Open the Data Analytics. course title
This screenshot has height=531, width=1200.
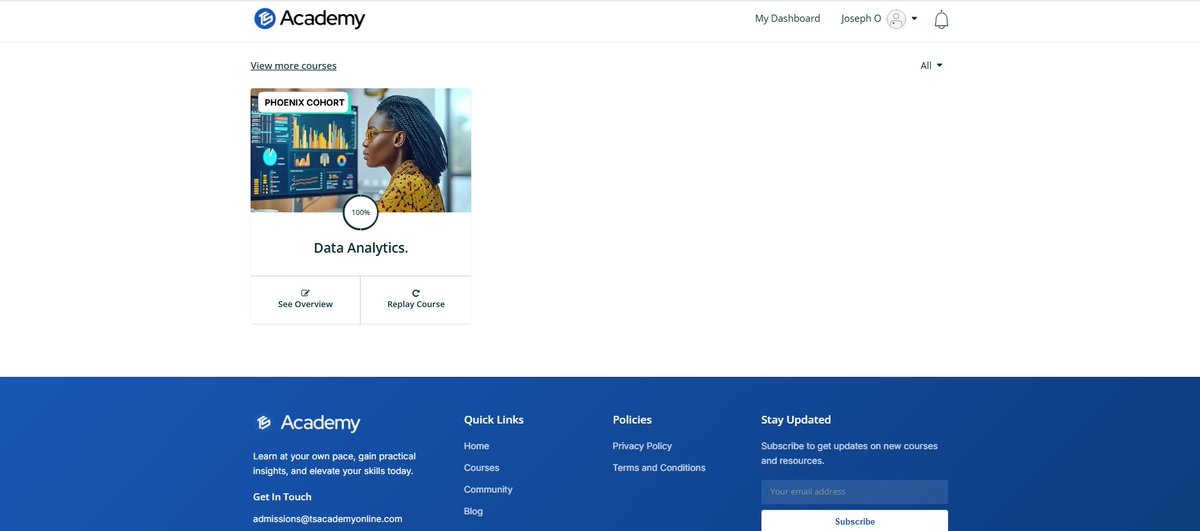(360, 248)
